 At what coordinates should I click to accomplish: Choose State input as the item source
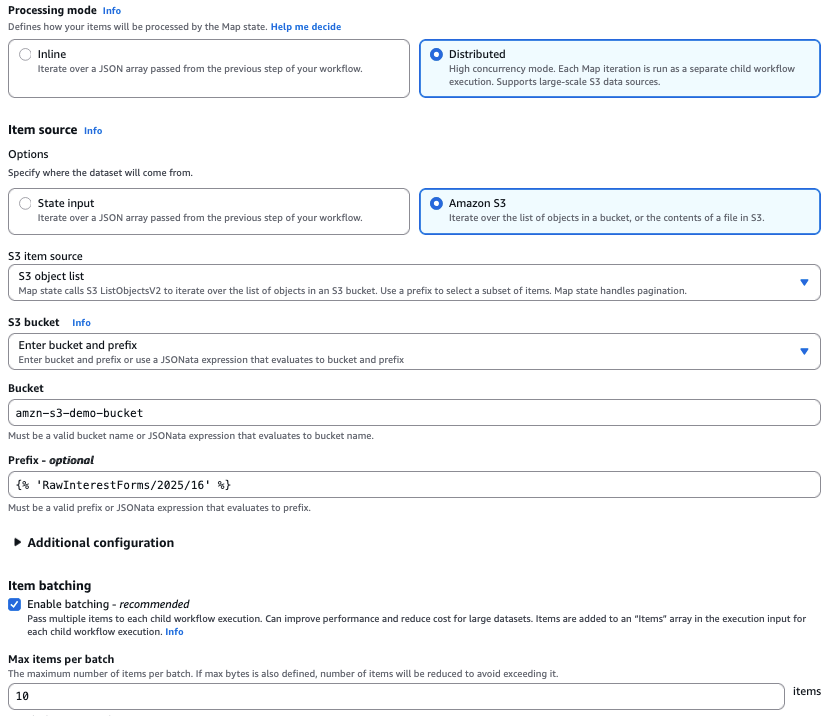[25, 203]
